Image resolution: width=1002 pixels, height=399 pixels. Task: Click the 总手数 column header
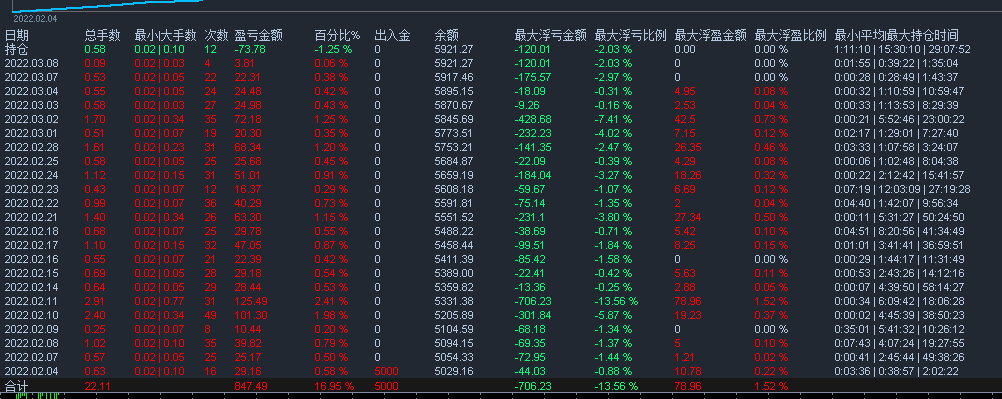(102, 35)
